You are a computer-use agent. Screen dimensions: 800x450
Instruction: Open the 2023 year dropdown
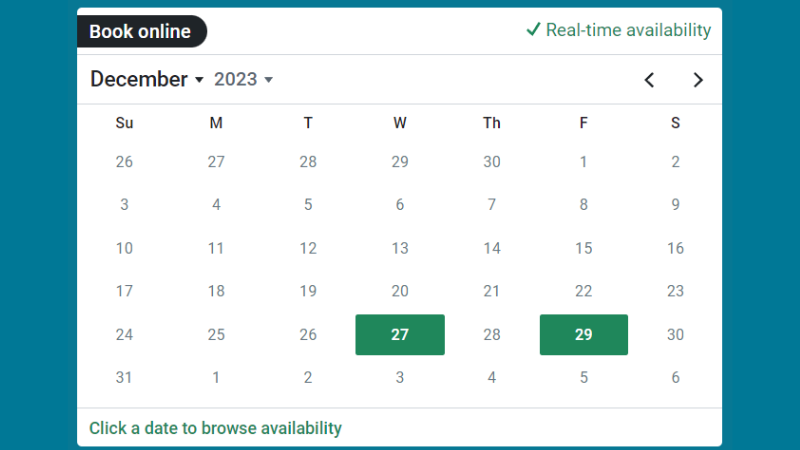(243, 80)
